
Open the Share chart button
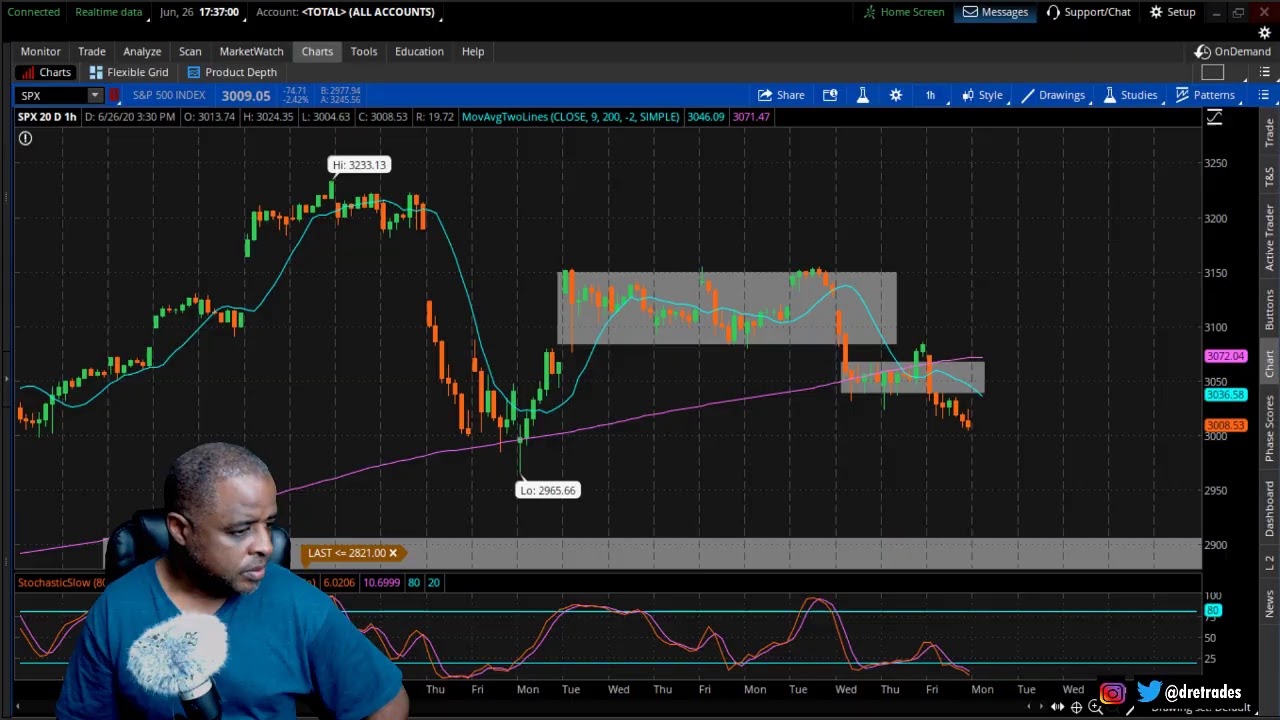click(780, 95)
